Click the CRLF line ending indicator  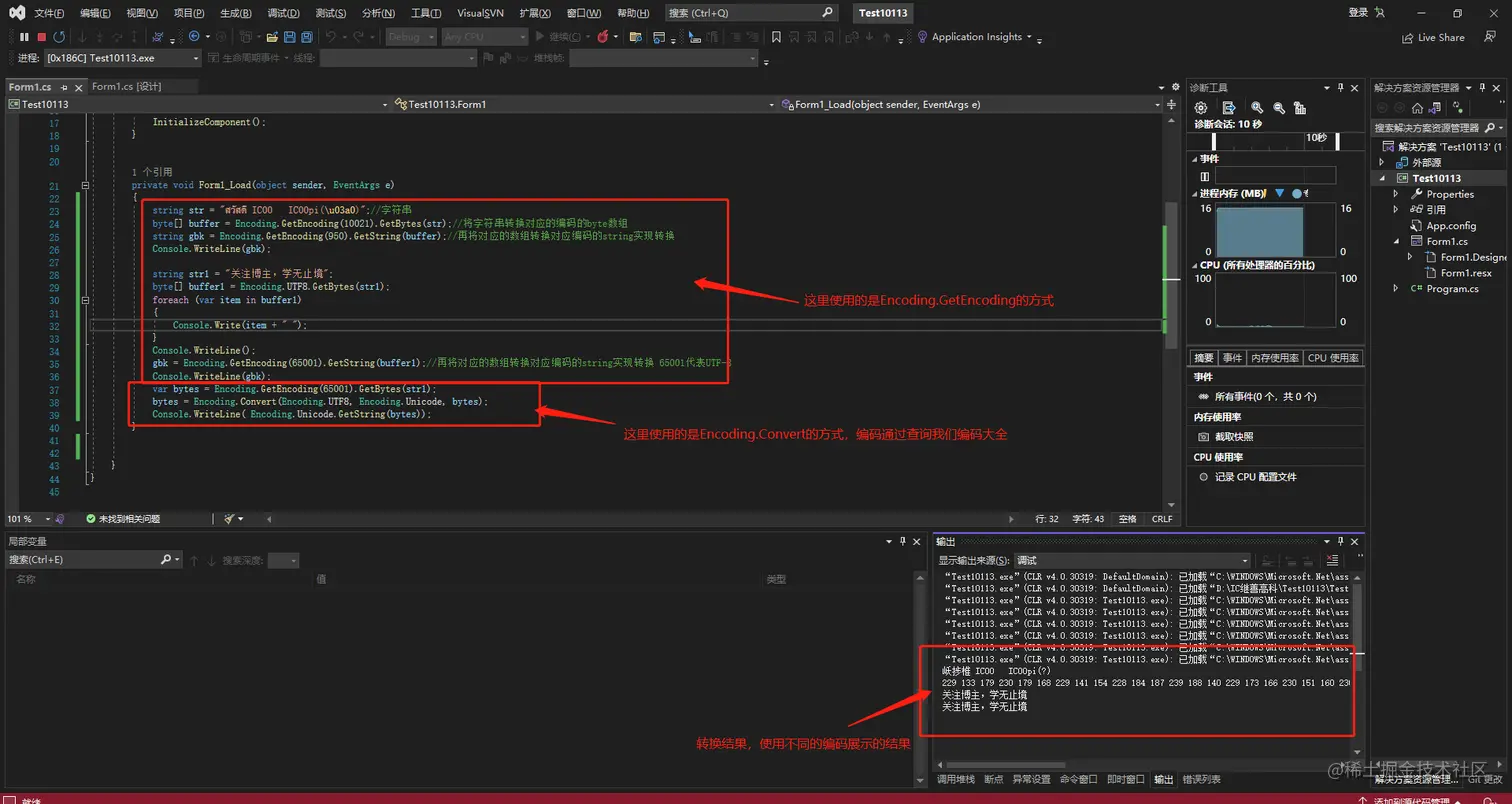1161,519
